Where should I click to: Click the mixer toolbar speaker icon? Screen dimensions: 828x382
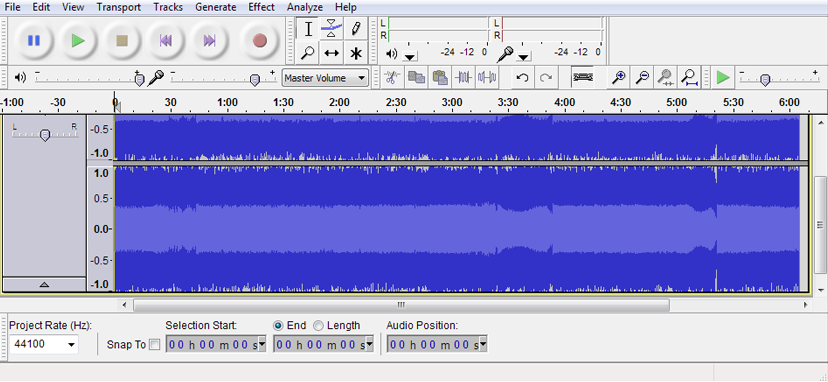[x=20, y=78]
